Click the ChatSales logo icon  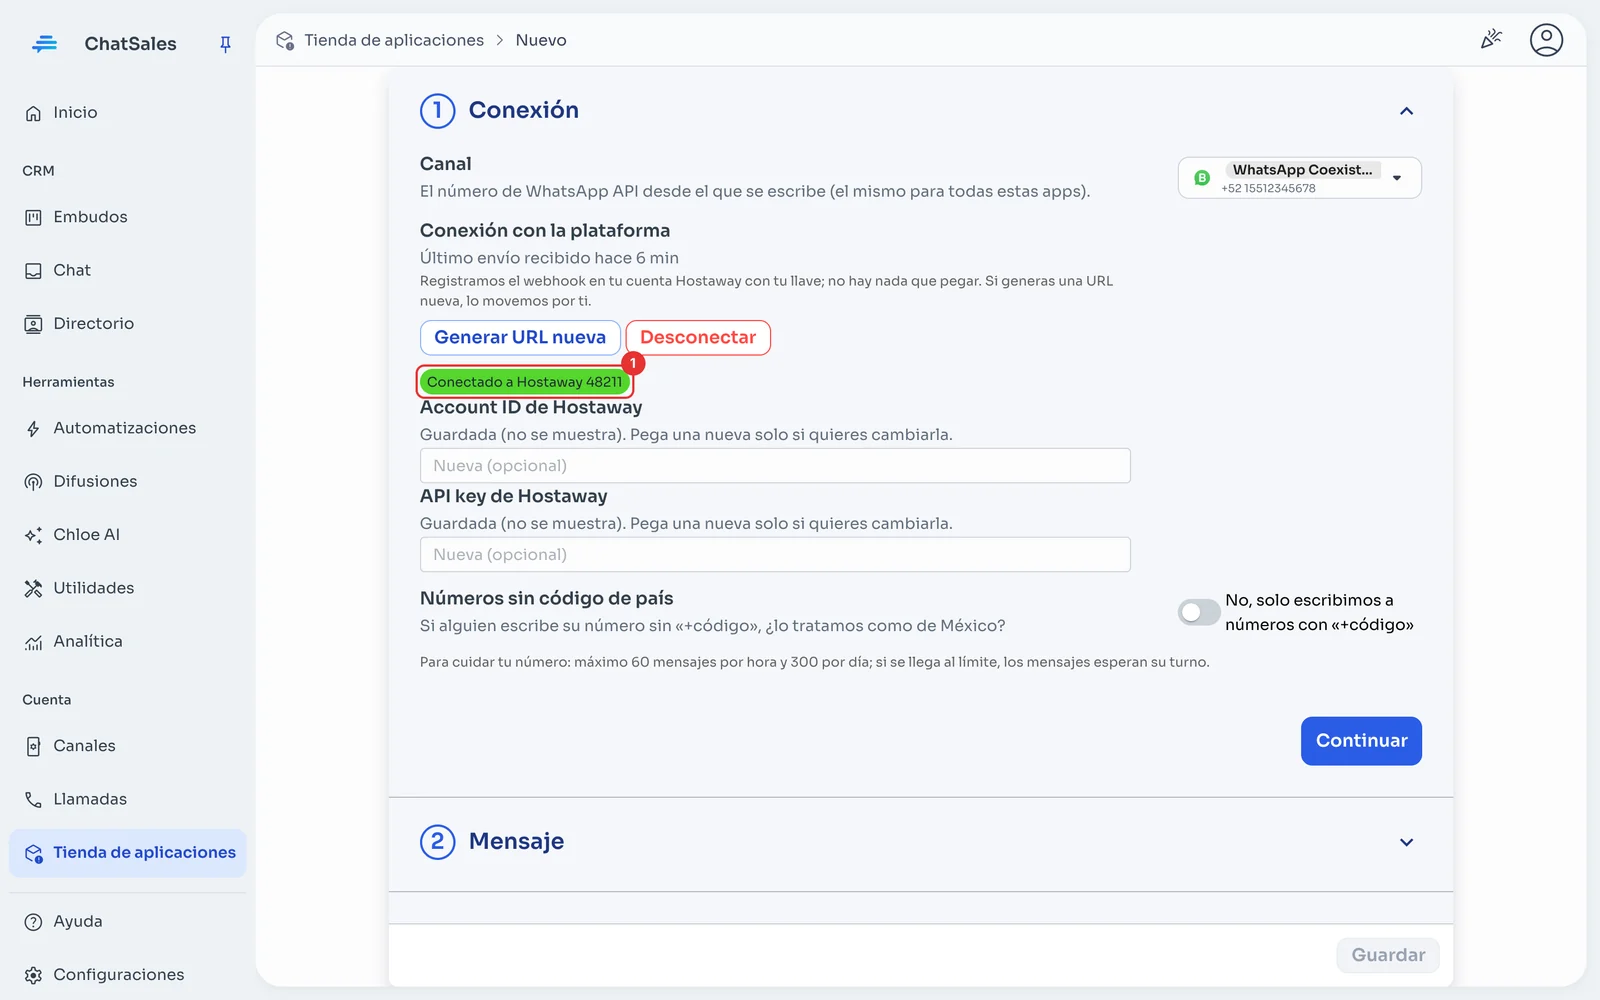coord(45,44)
